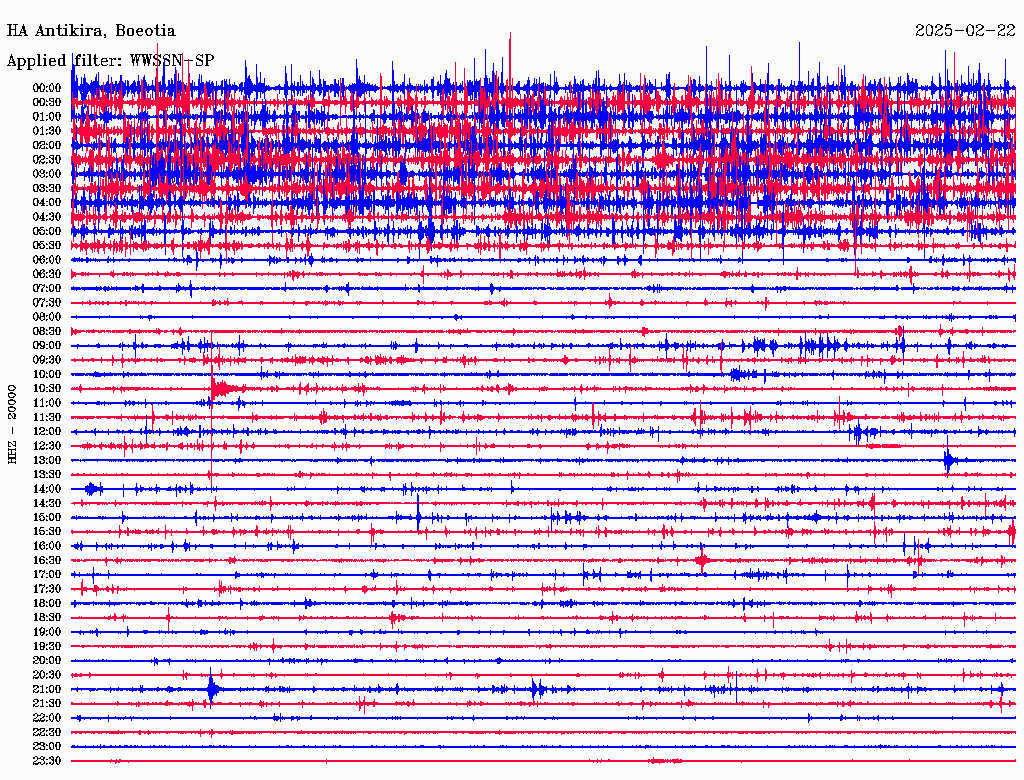Click the date 2025-02-22
Viewport: 1024px width, 780px height.
(x=965, y=31)
